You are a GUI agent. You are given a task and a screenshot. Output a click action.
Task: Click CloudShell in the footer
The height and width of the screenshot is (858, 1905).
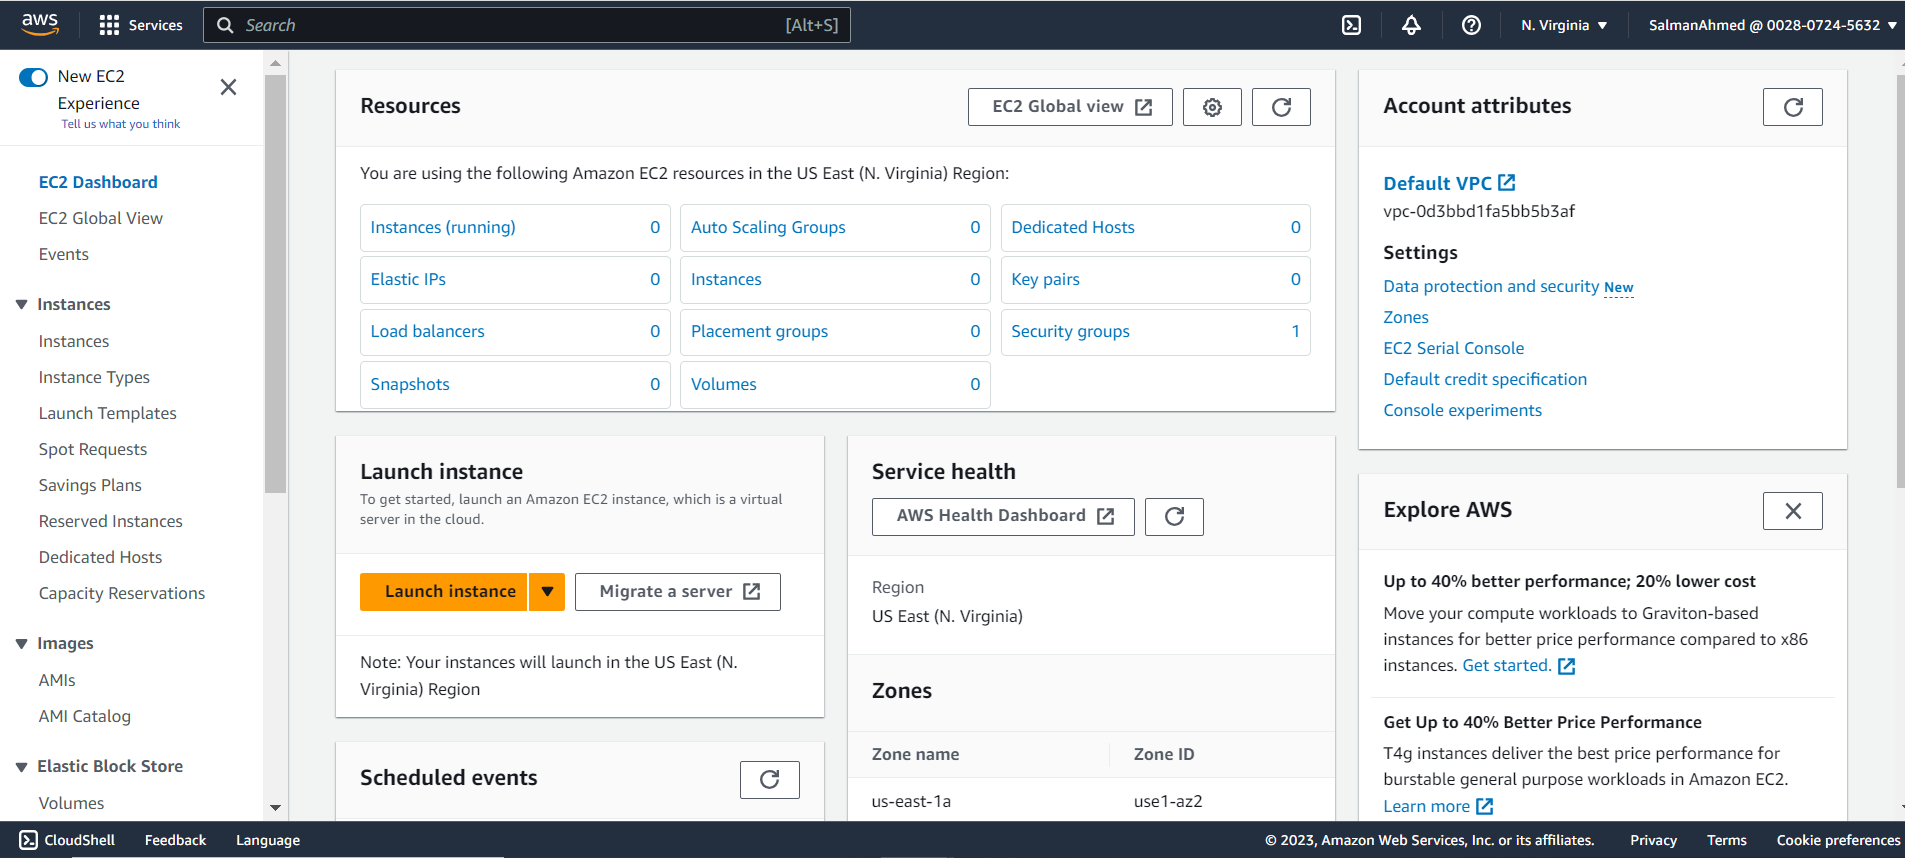coord(67,840)
